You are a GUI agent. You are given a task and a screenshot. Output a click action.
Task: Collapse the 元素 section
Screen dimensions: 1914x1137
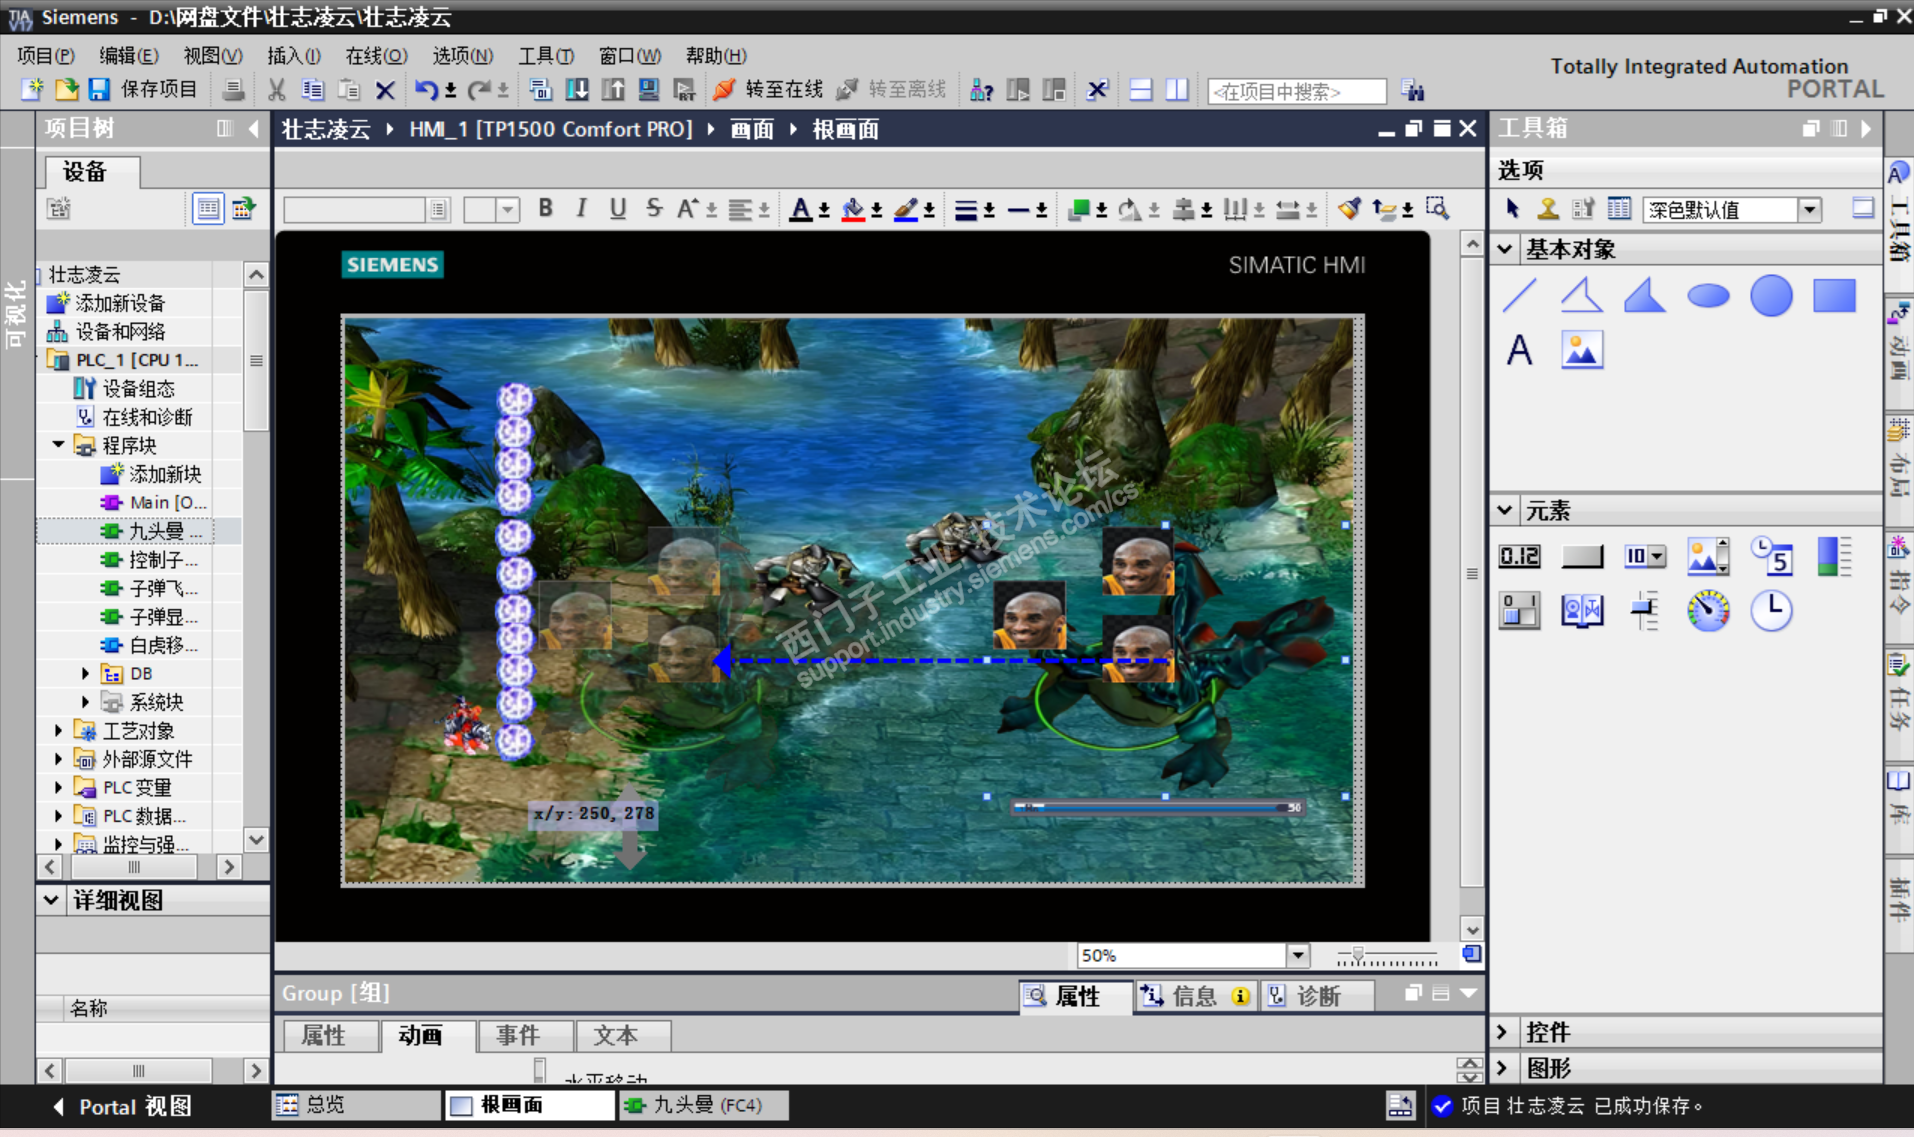[1505, 511]
